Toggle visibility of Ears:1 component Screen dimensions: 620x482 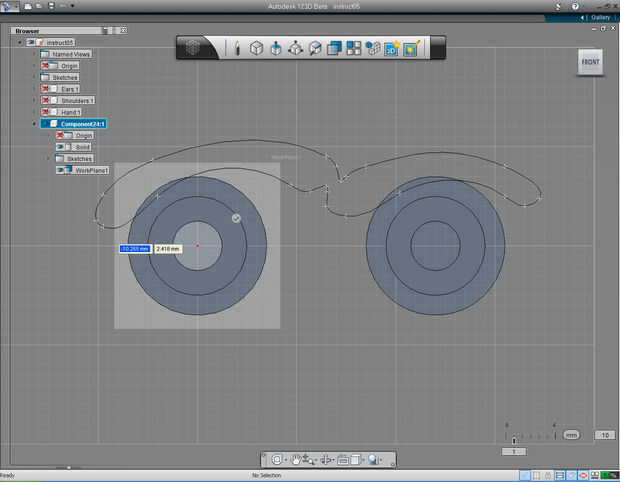(46, 89)
